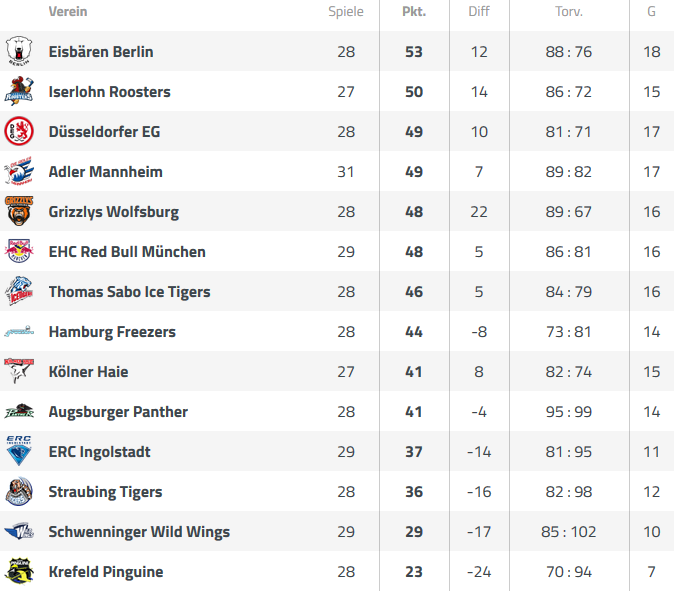Open the Kölner Haie team link
This screenshot has height=594, width=674.
coord(89,372)
